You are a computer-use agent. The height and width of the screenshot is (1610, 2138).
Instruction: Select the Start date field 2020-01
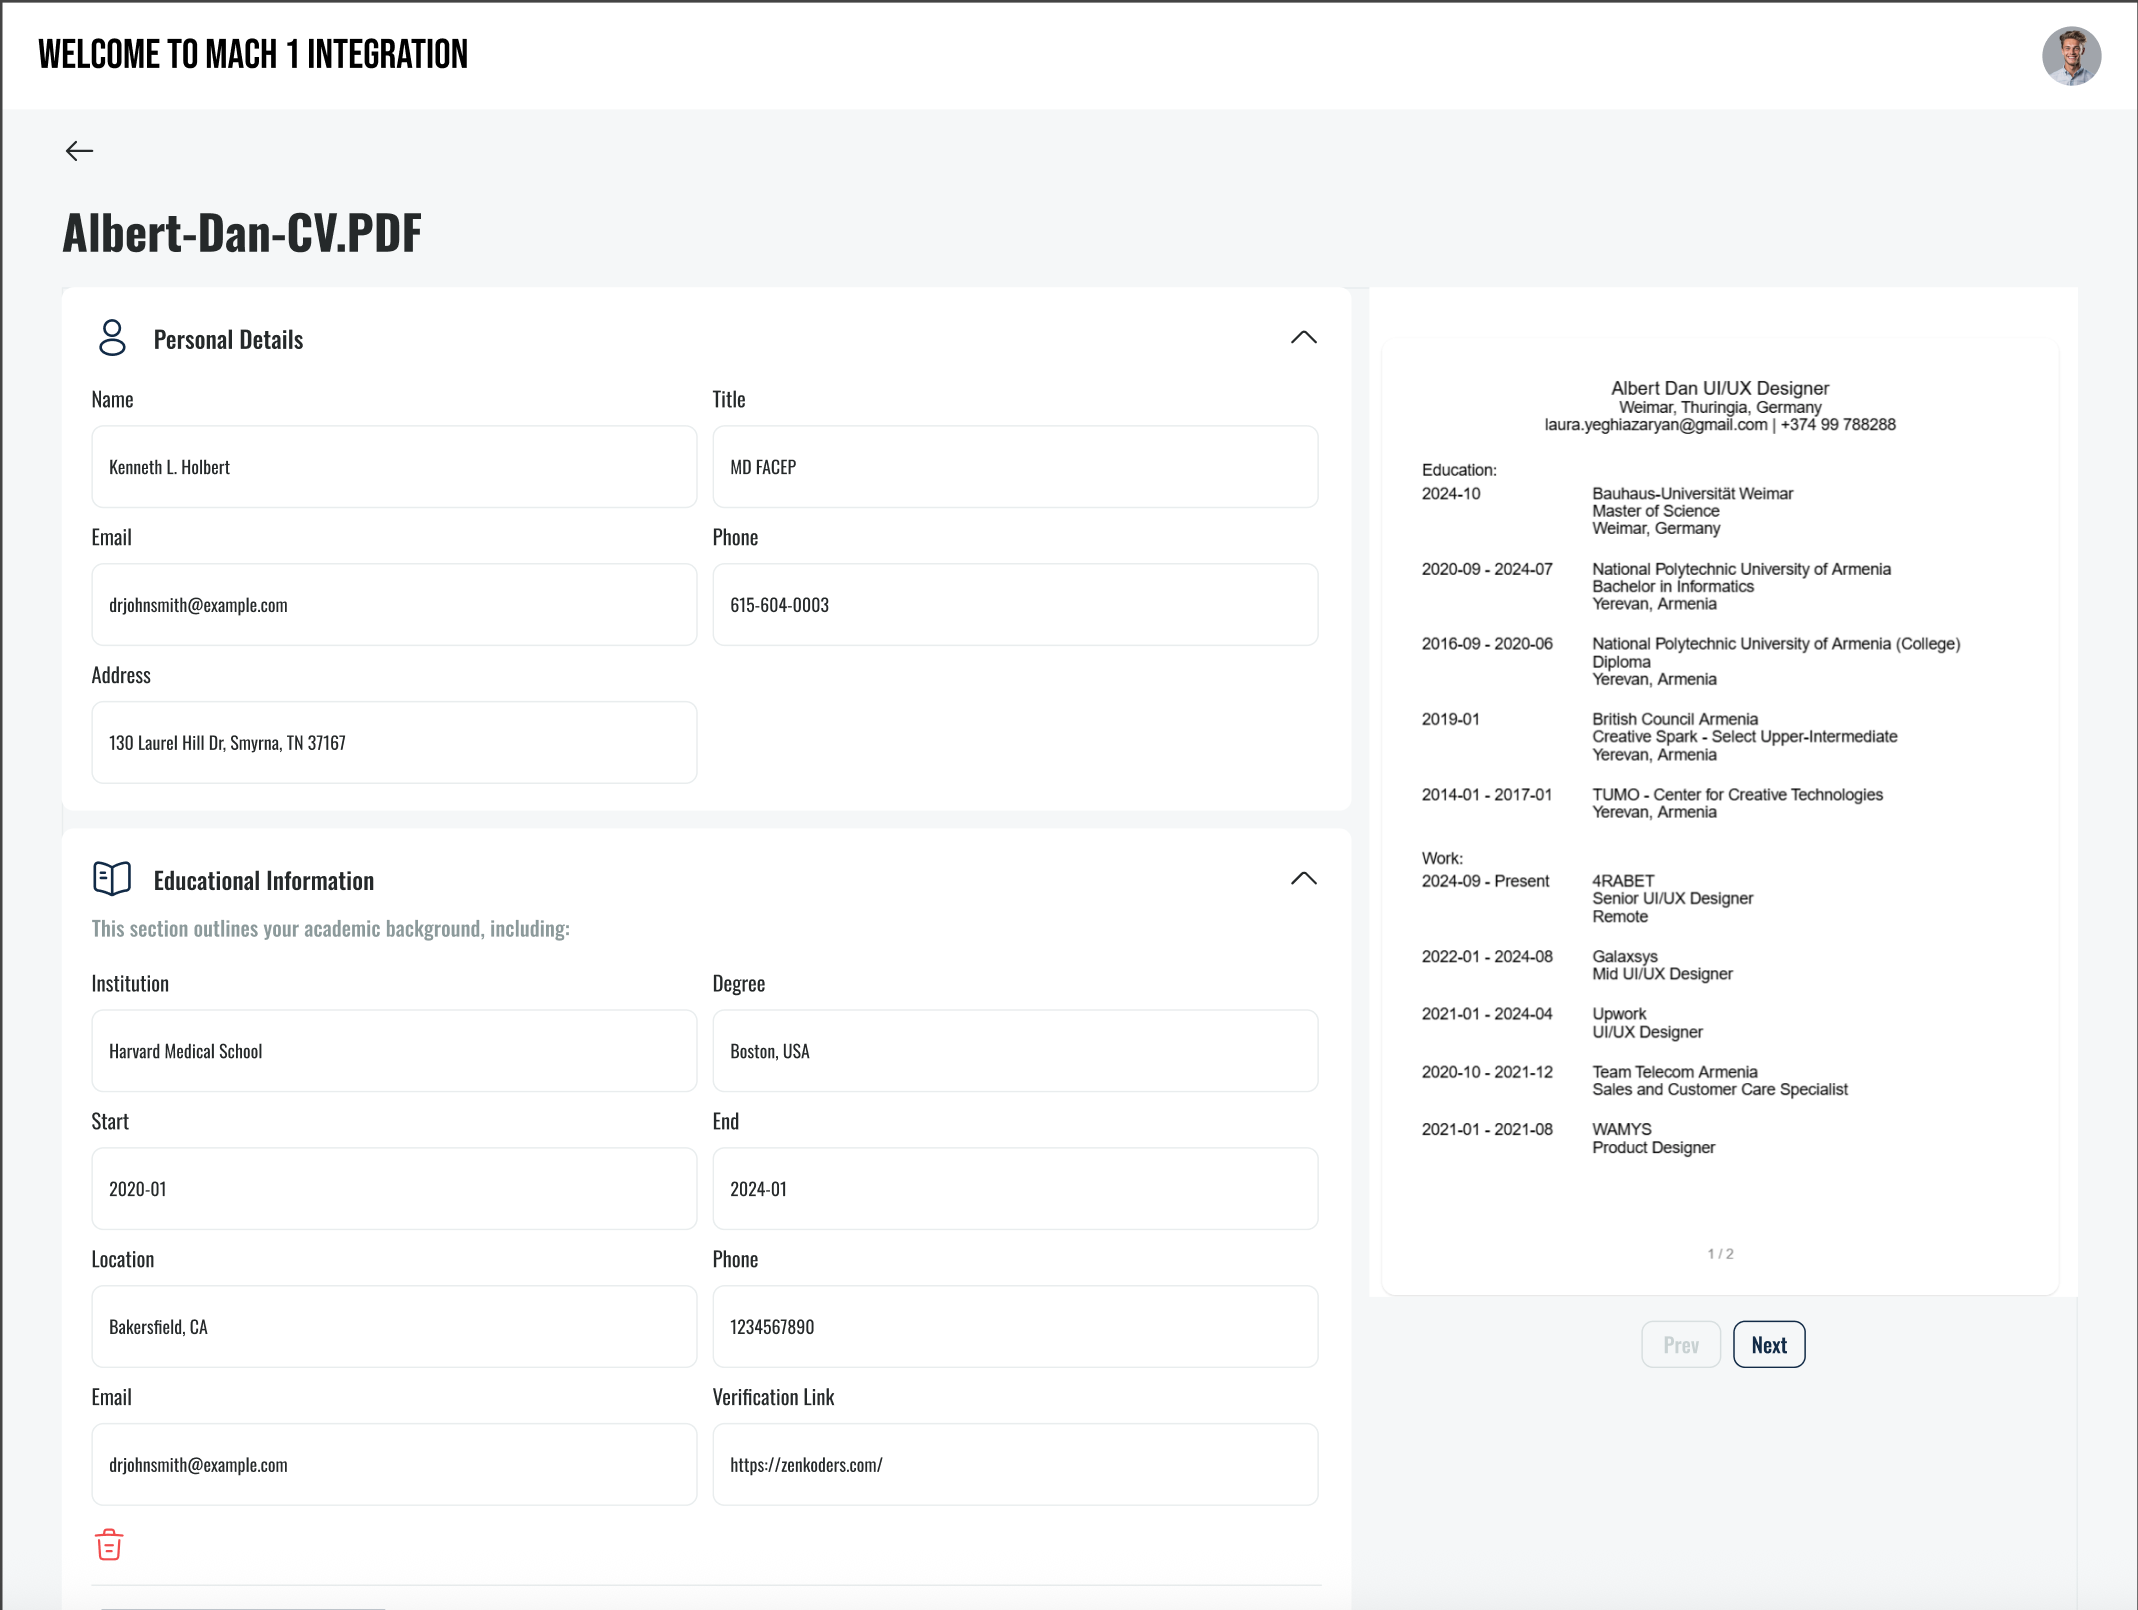coord(393,1188)
